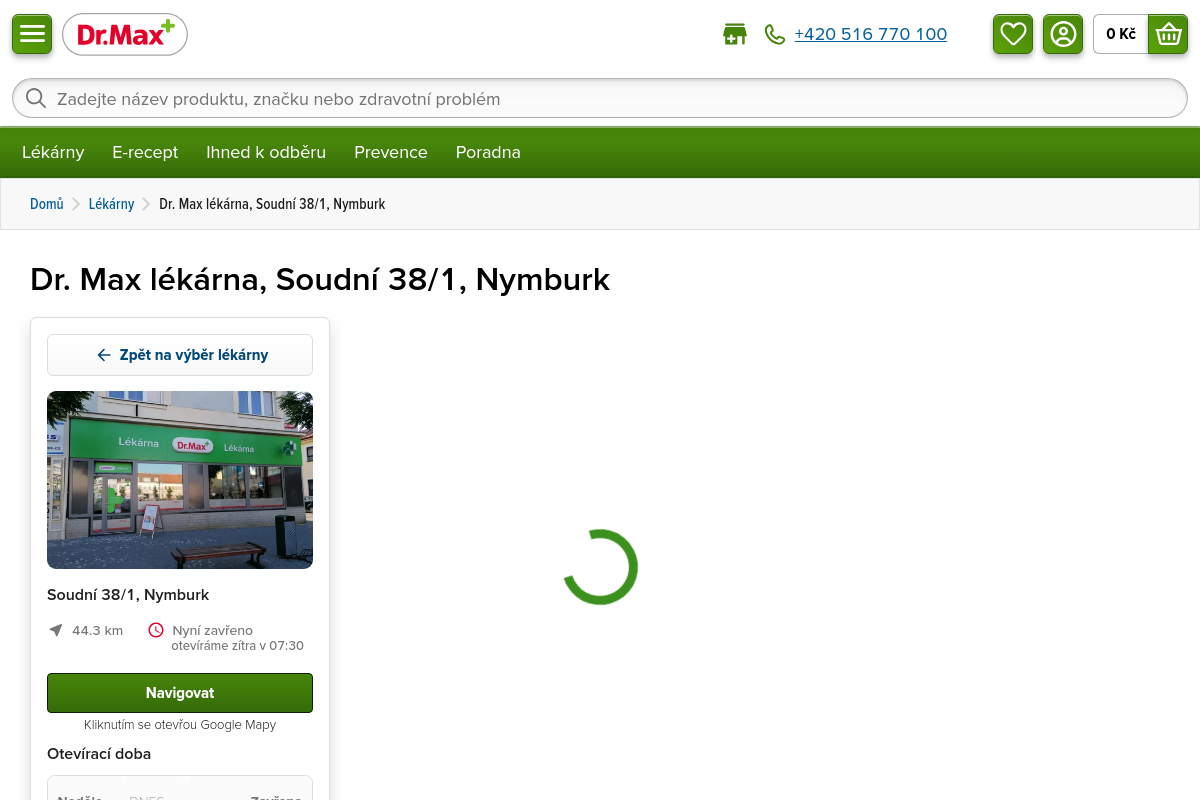The width and height of the screenshot is (1200, 800).
Task: Click the Otevírací doba heading
Action: click(x=99, y=754)
